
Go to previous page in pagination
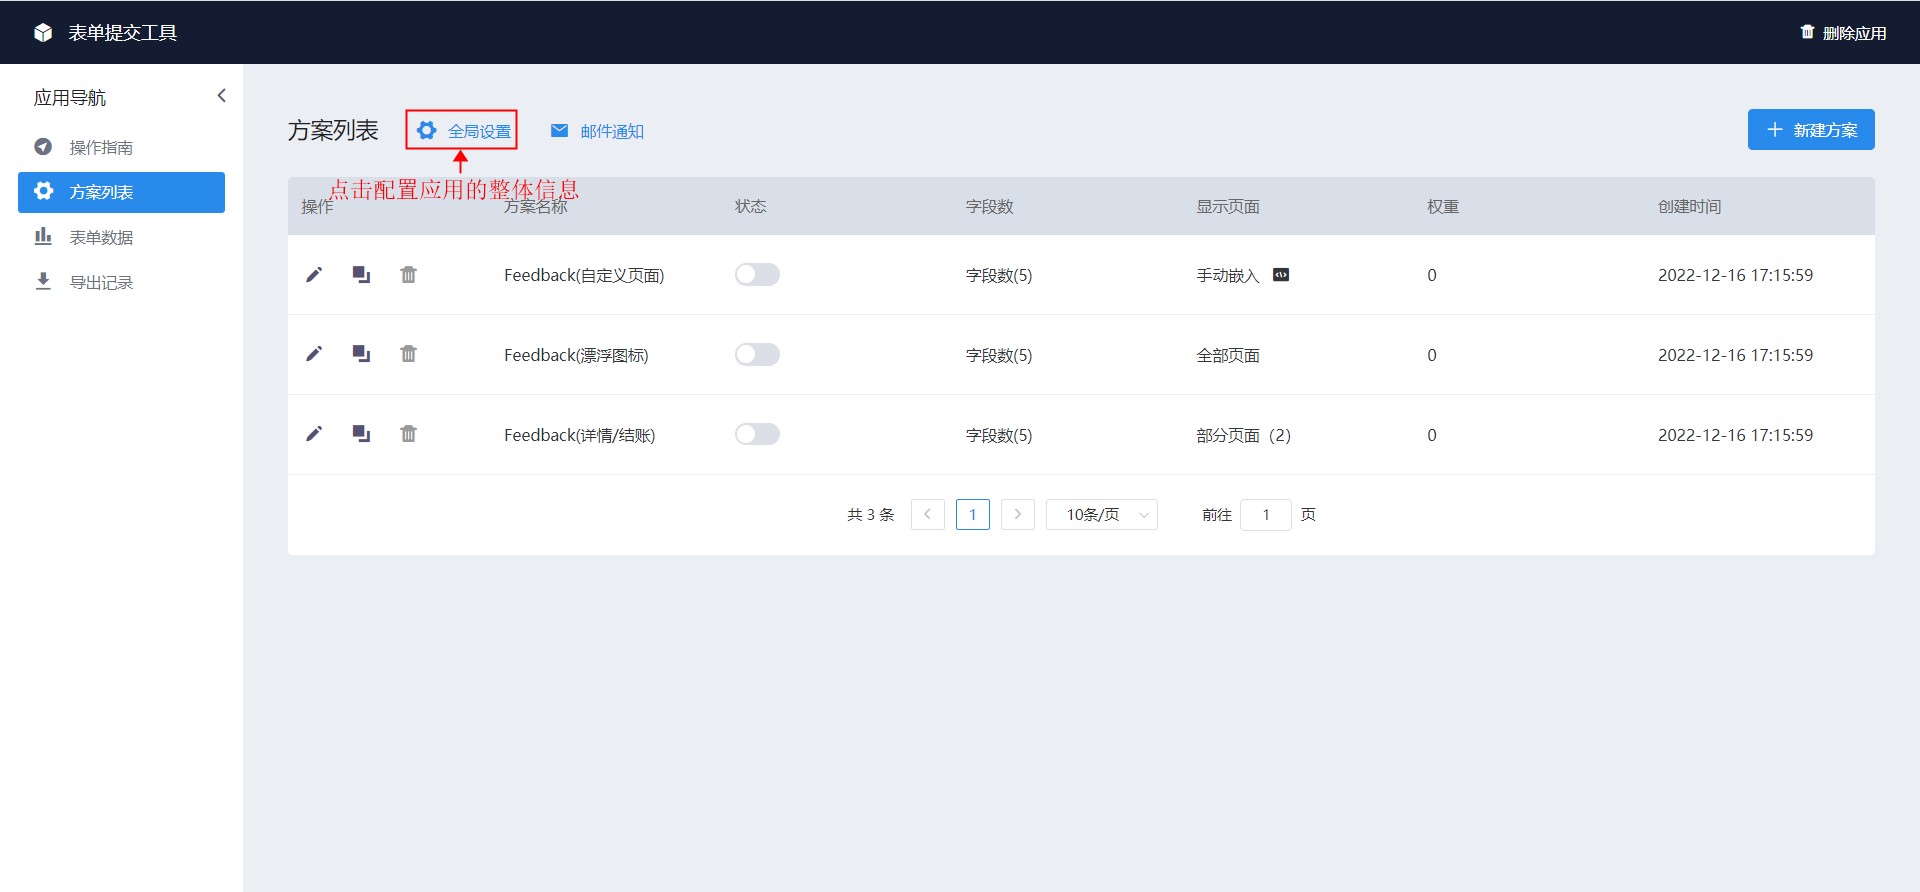pos(928,514)
